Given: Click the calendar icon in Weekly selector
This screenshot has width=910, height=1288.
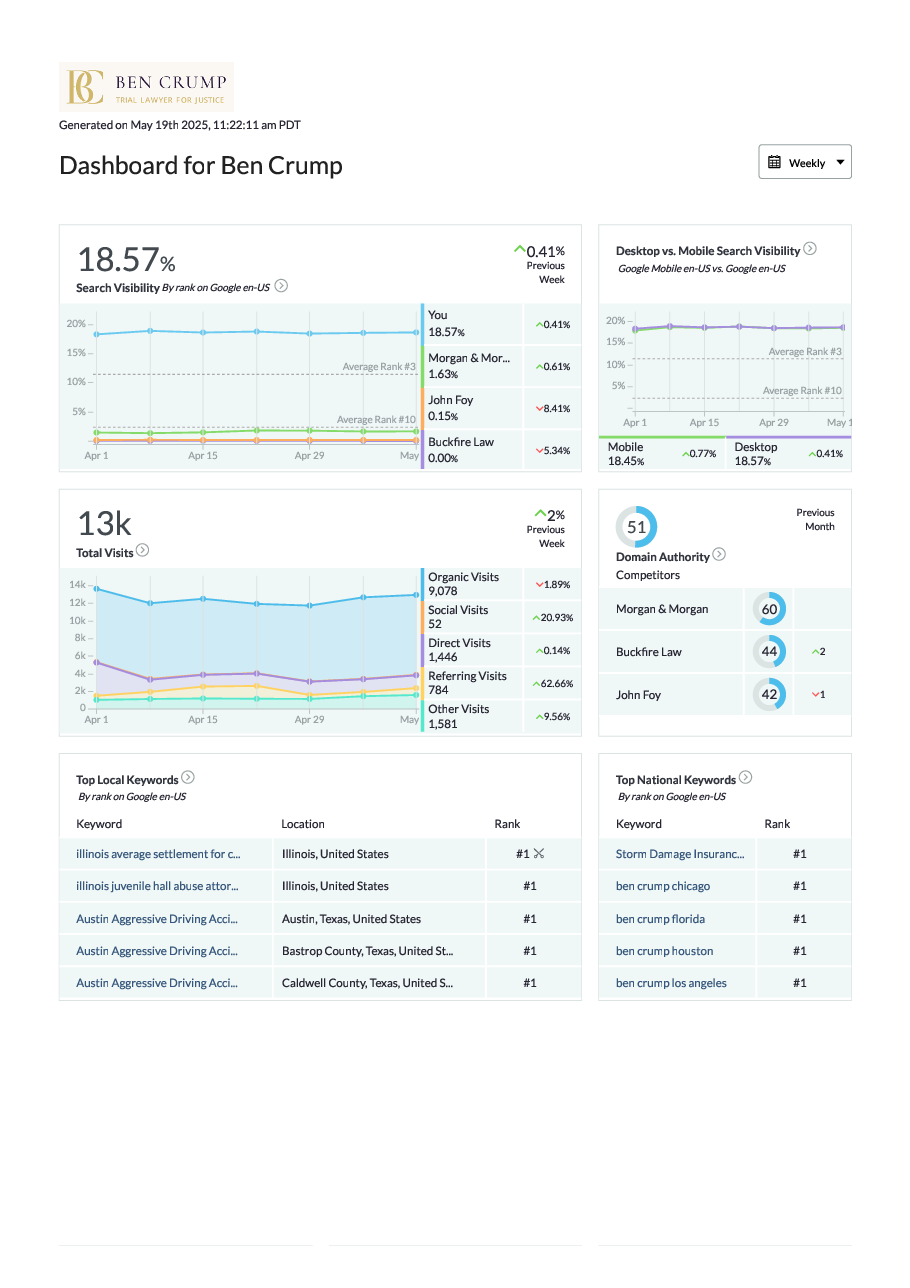Looking at the screenshot, I should [775, 162].
